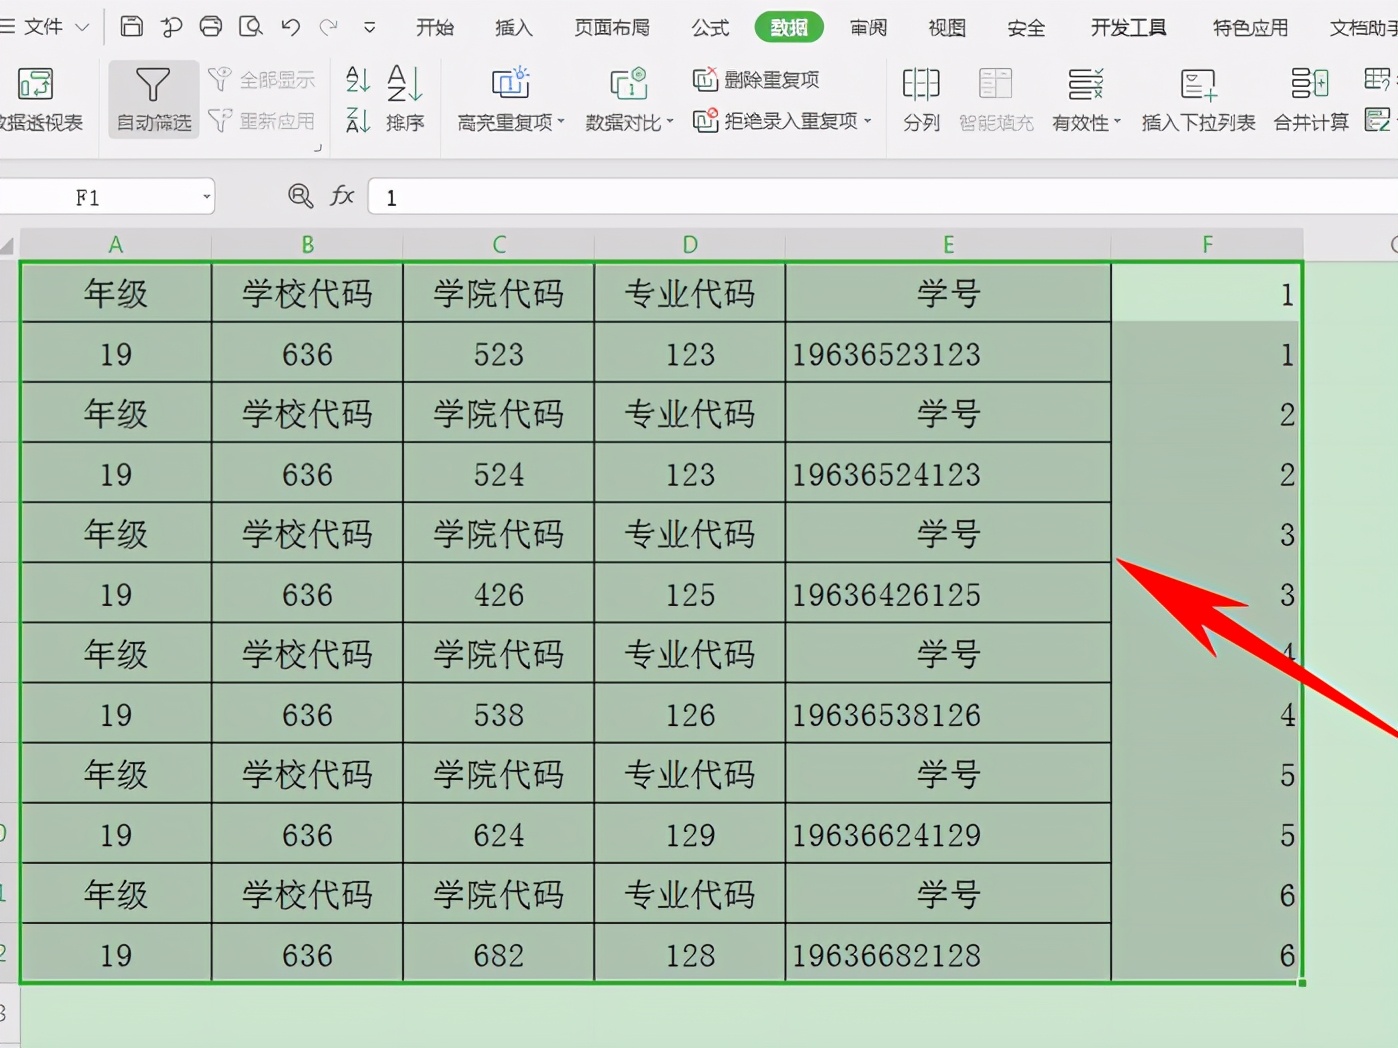Click the cell with value 125
The height and width of the screenshot is (1048, 1398).
click(690, 595)
